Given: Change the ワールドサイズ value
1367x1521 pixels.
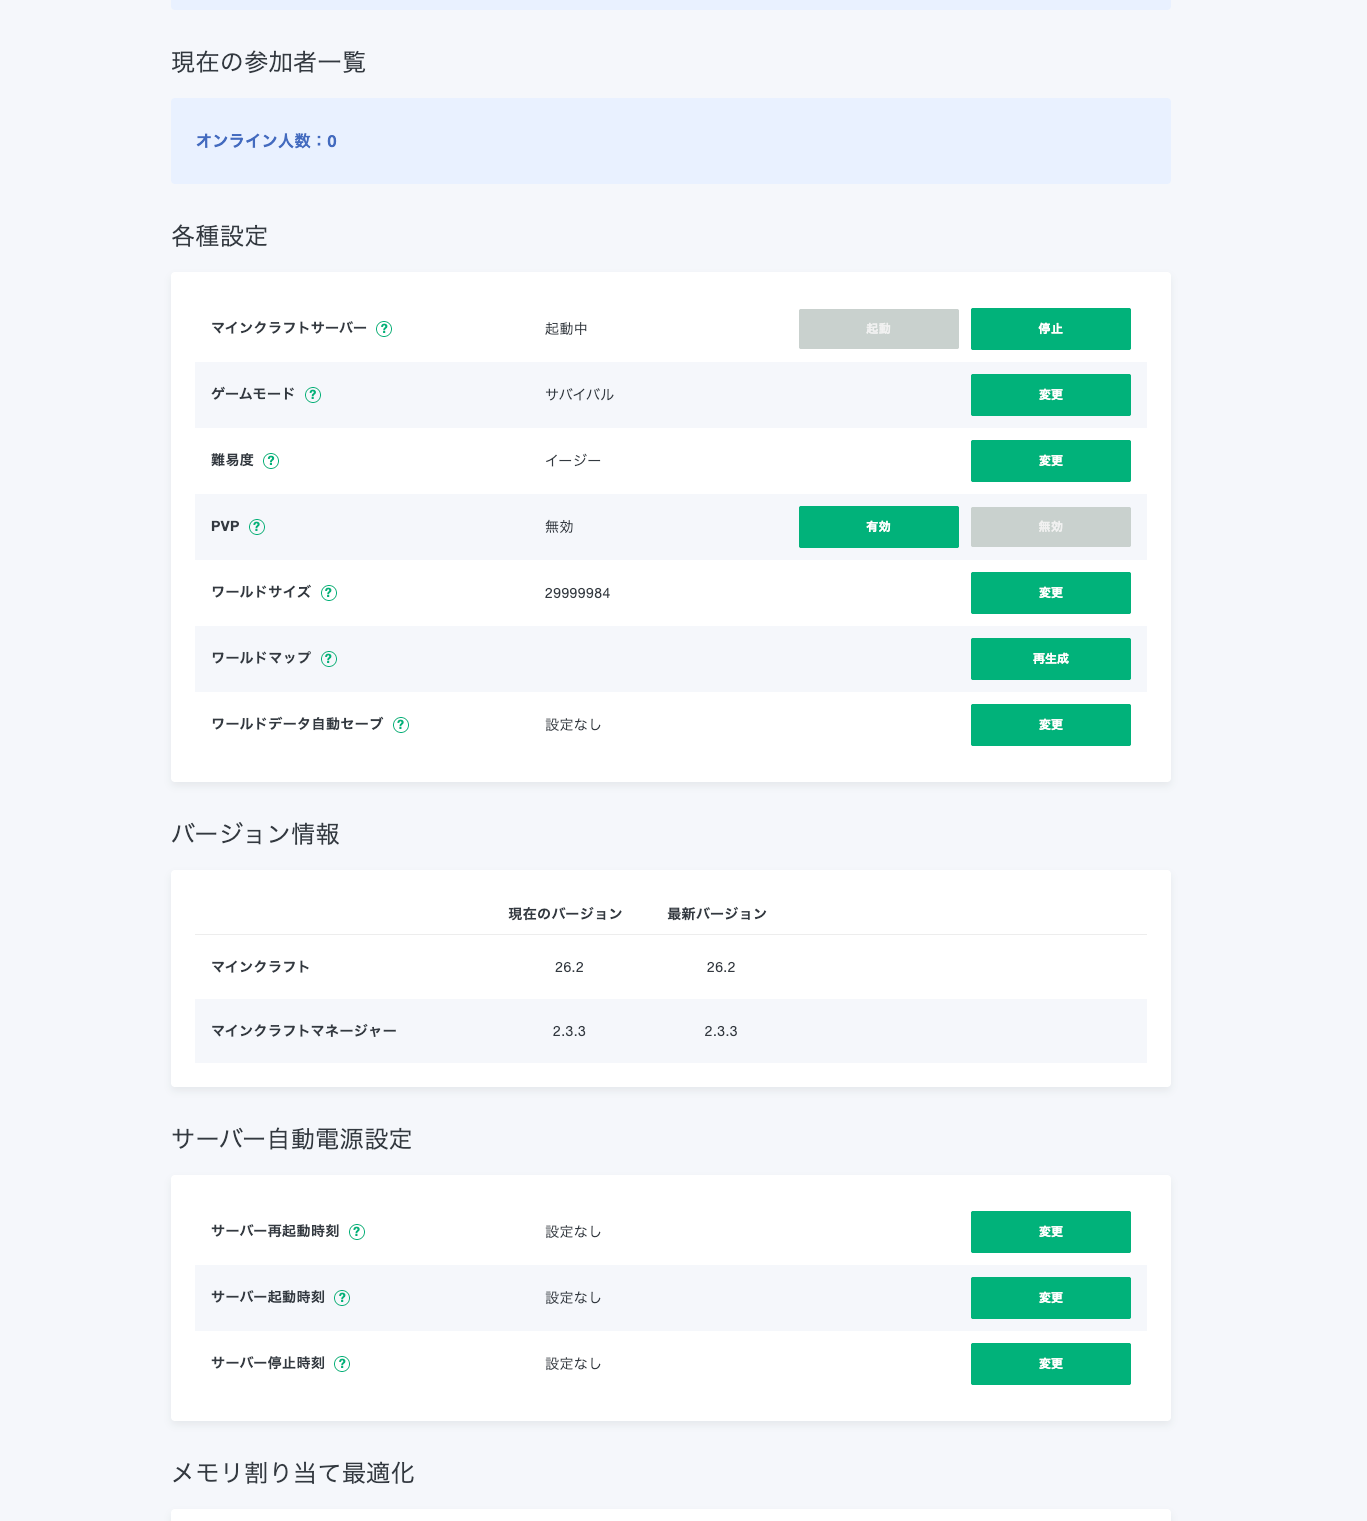Looking at the screenshot, I should pos(1051,593).
